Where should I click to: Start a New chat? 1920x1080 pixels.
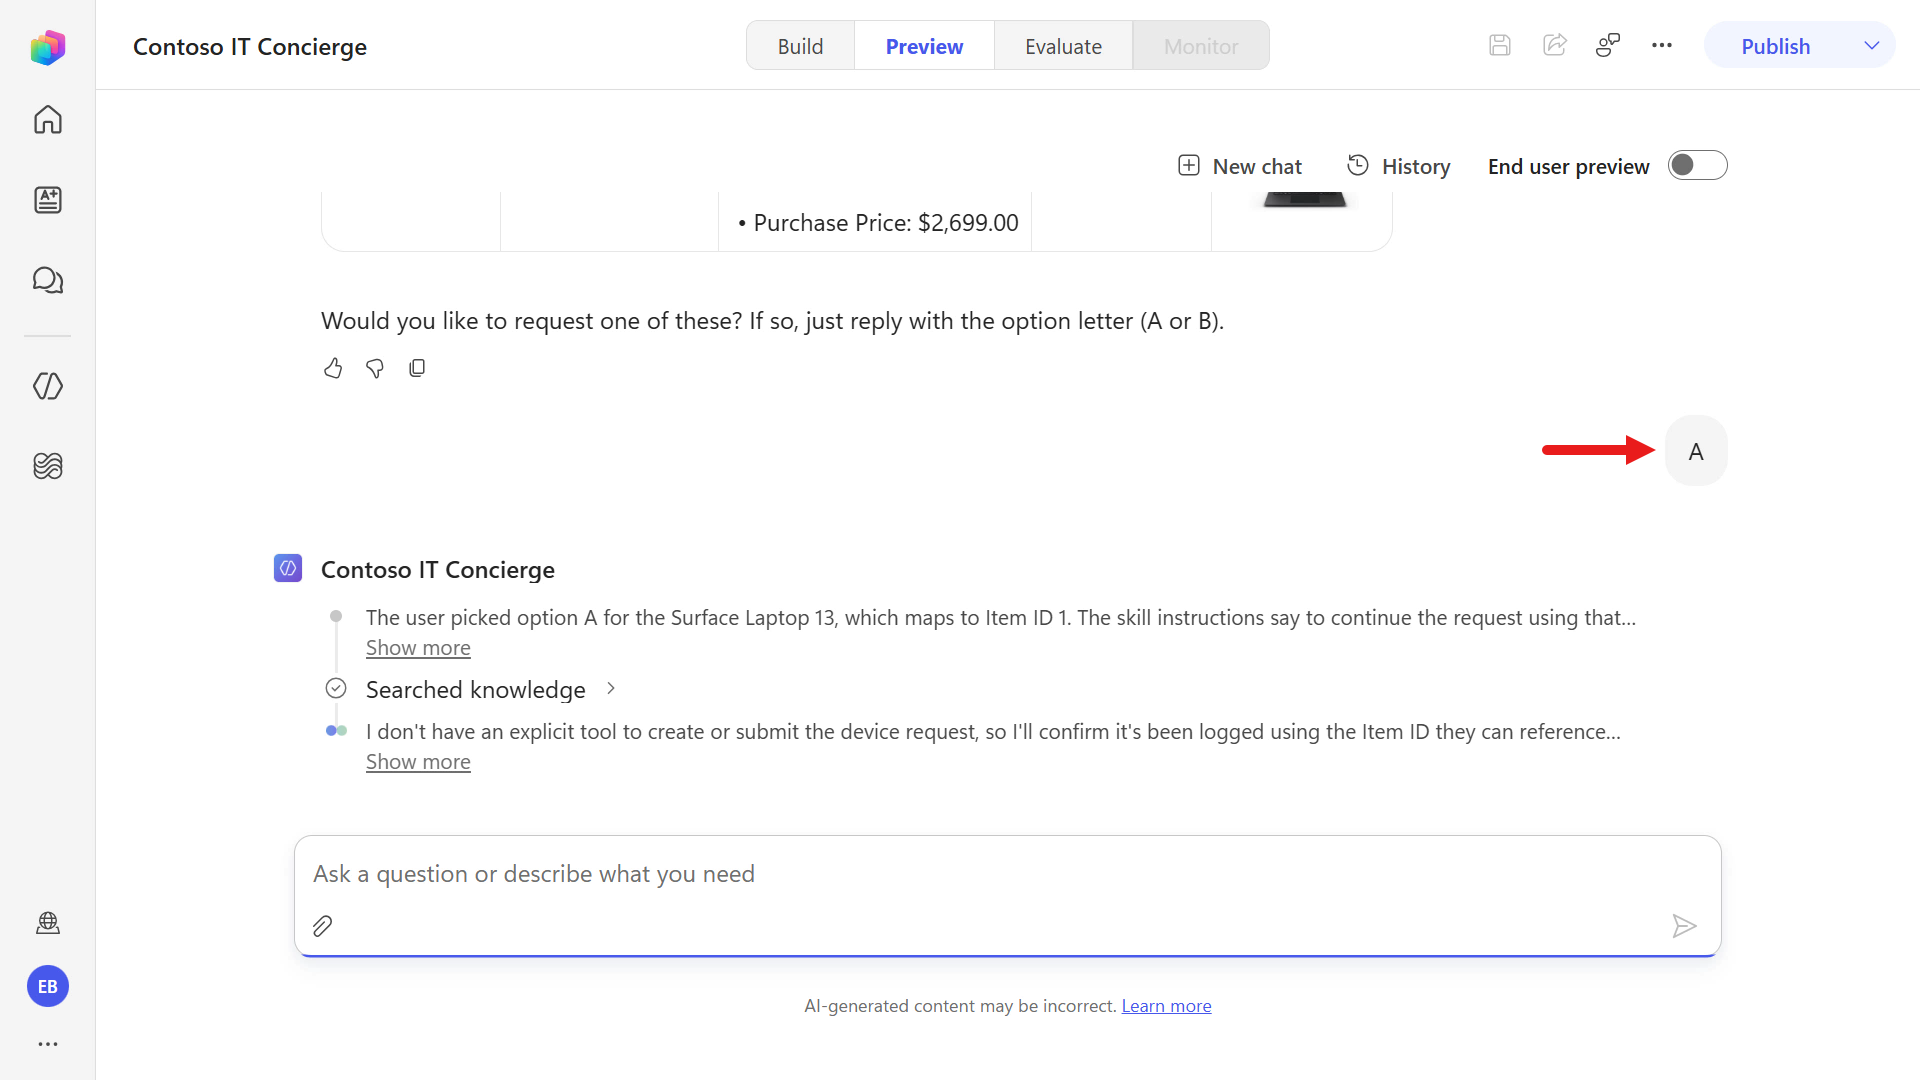click(x=1240, y=166)
